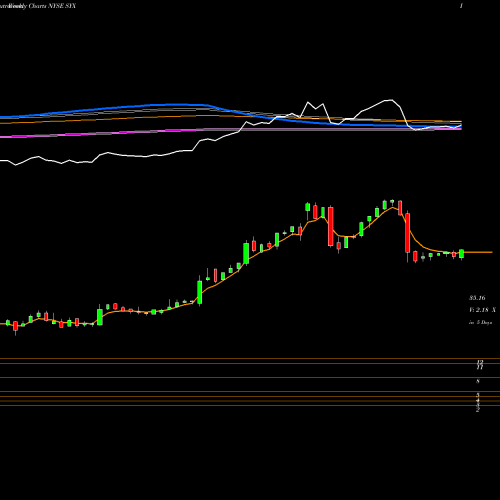The image size is (500, 500).
Task: Select the tallest red candle near first peak
Action: click(331, 227)
